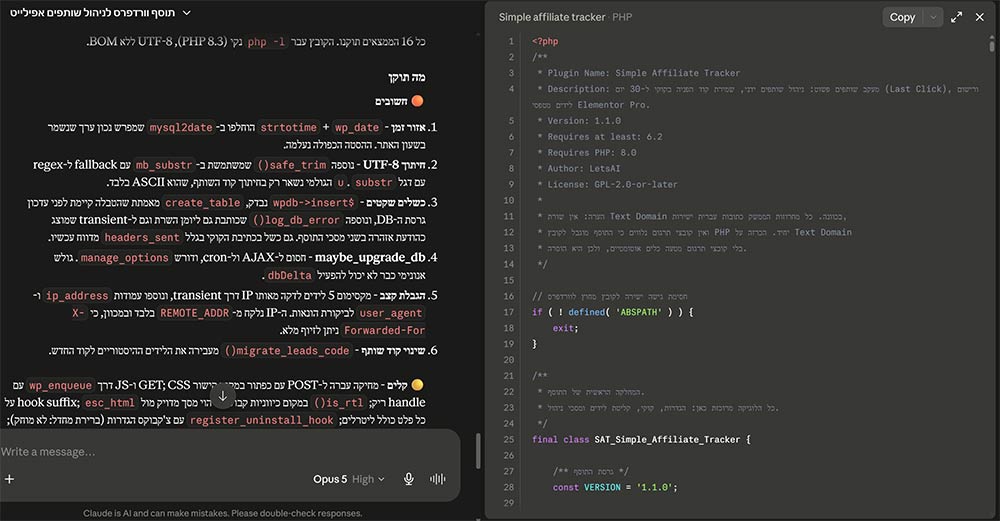Copy the artifact code
Screen dimensions: 1000x521
[902, 17]
